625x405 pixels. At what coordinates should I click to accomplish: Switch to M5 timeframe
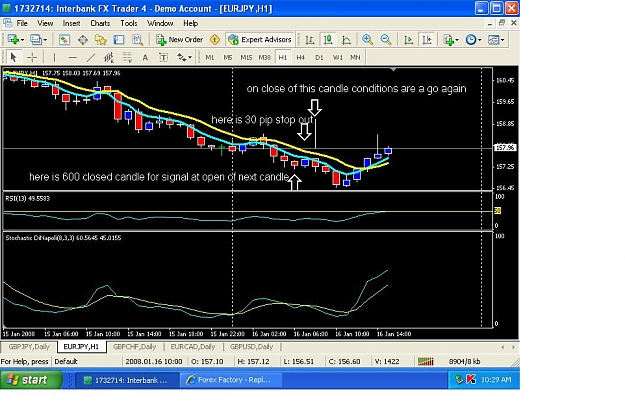tap(228, 57)
